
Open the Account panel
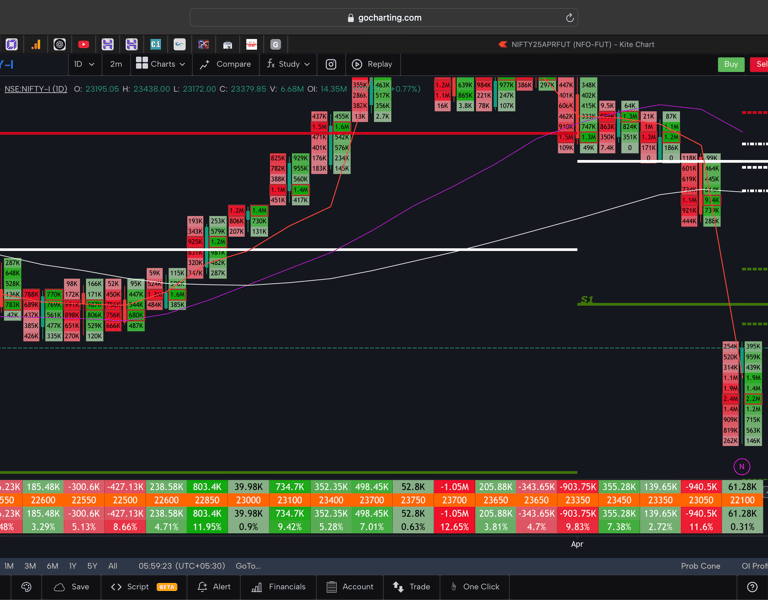tap(350, 587)
